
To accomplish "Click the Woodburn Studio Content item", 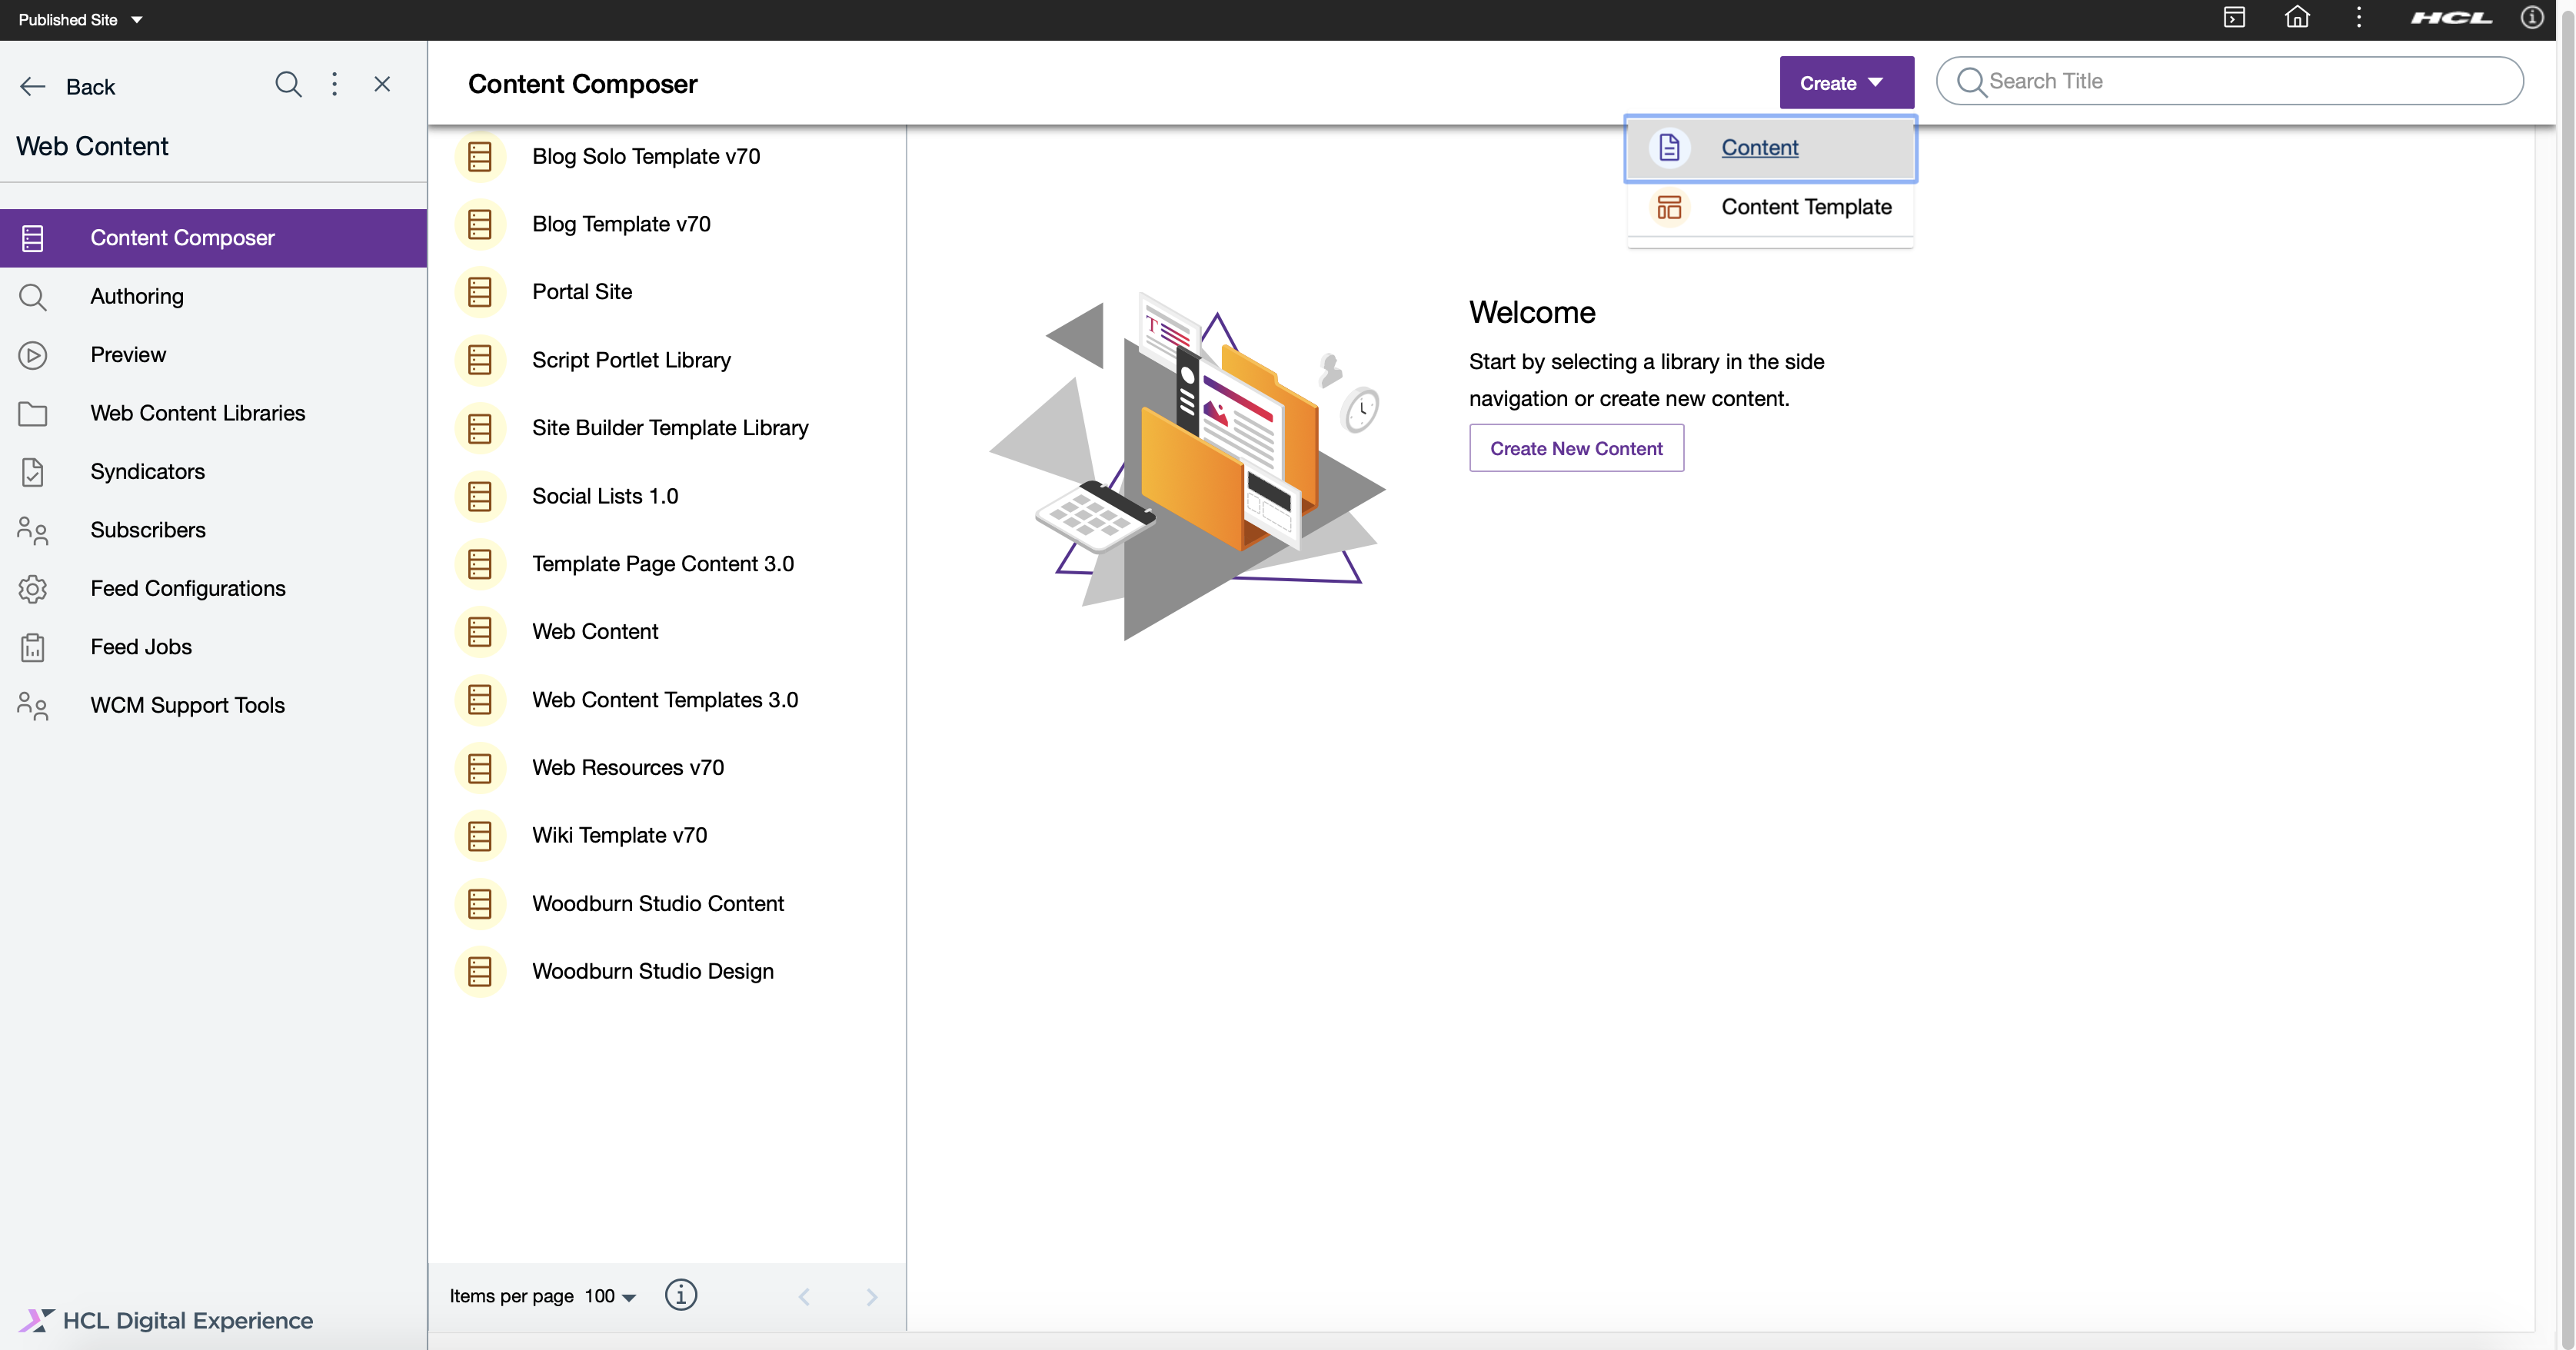I will 657,903.
